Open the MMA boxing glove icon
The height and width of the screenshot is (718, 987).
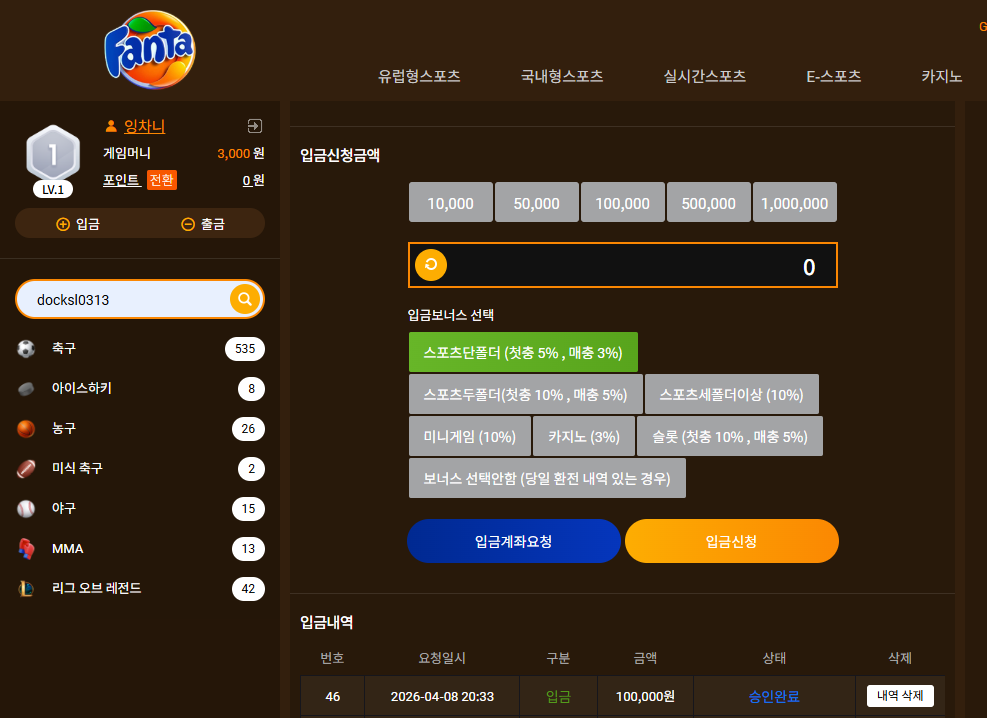click(x=26, y=549)
